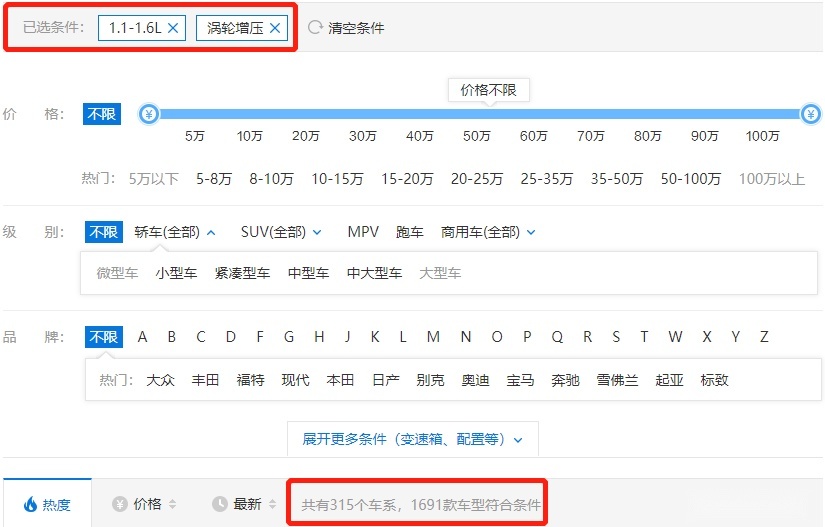Choose the 奔驰 hot brand
The height and width of the screenshot is (527, 825).
click(x=566, y=380)
